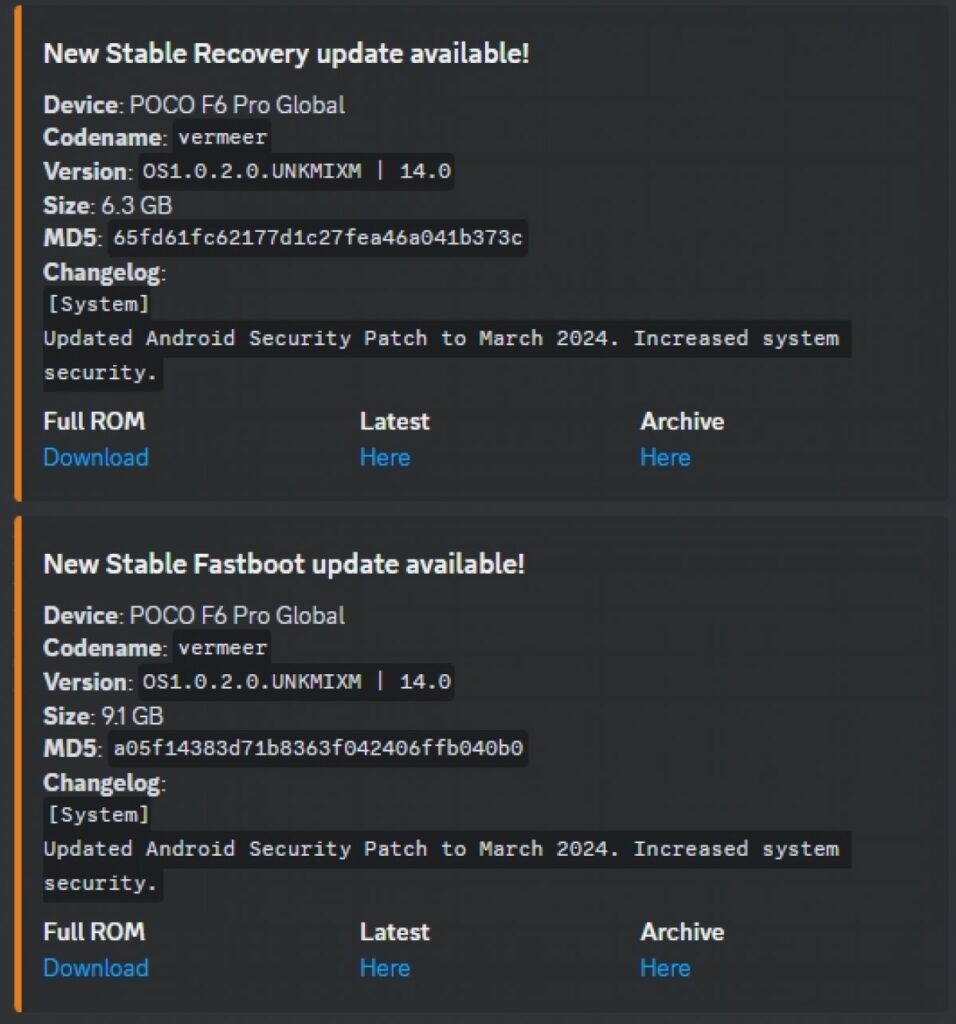Screen dimensions: 956x1024
Task: Click 'New Stable Fastboot update available!' title
Action: click(x=283, y=564)
